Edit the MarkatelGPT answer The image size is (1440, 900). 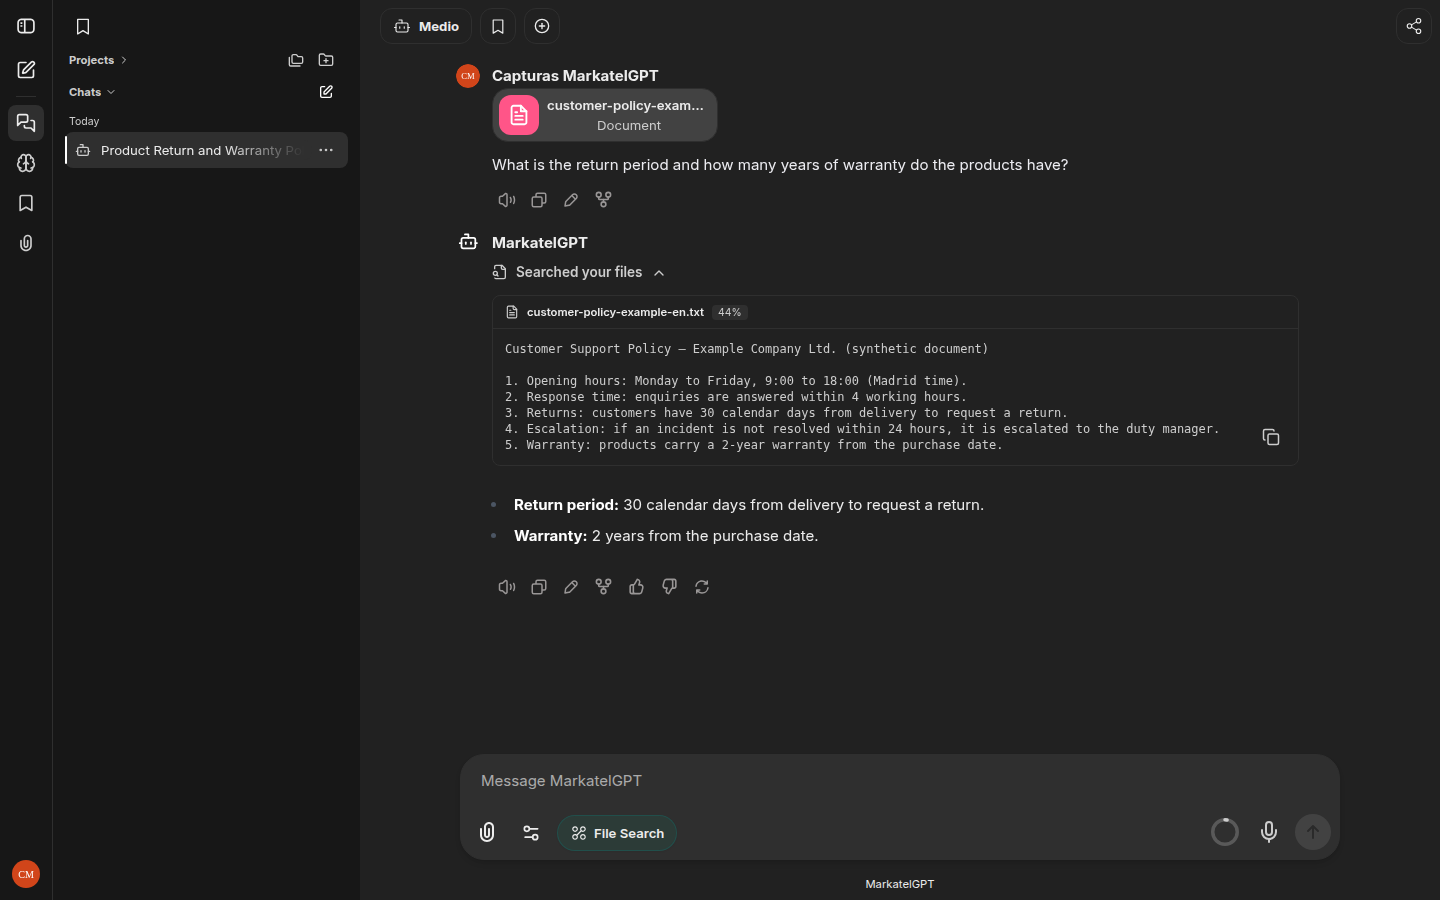click(x=571, y=587)
